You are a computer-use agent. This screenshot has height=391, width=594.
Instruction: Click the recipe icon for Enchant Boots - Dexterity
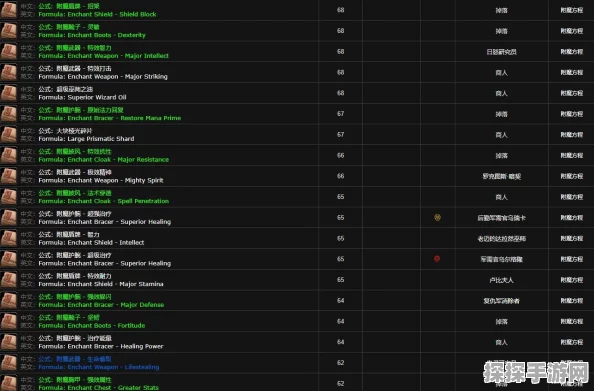pyautogui.click(x=9, y=31)
